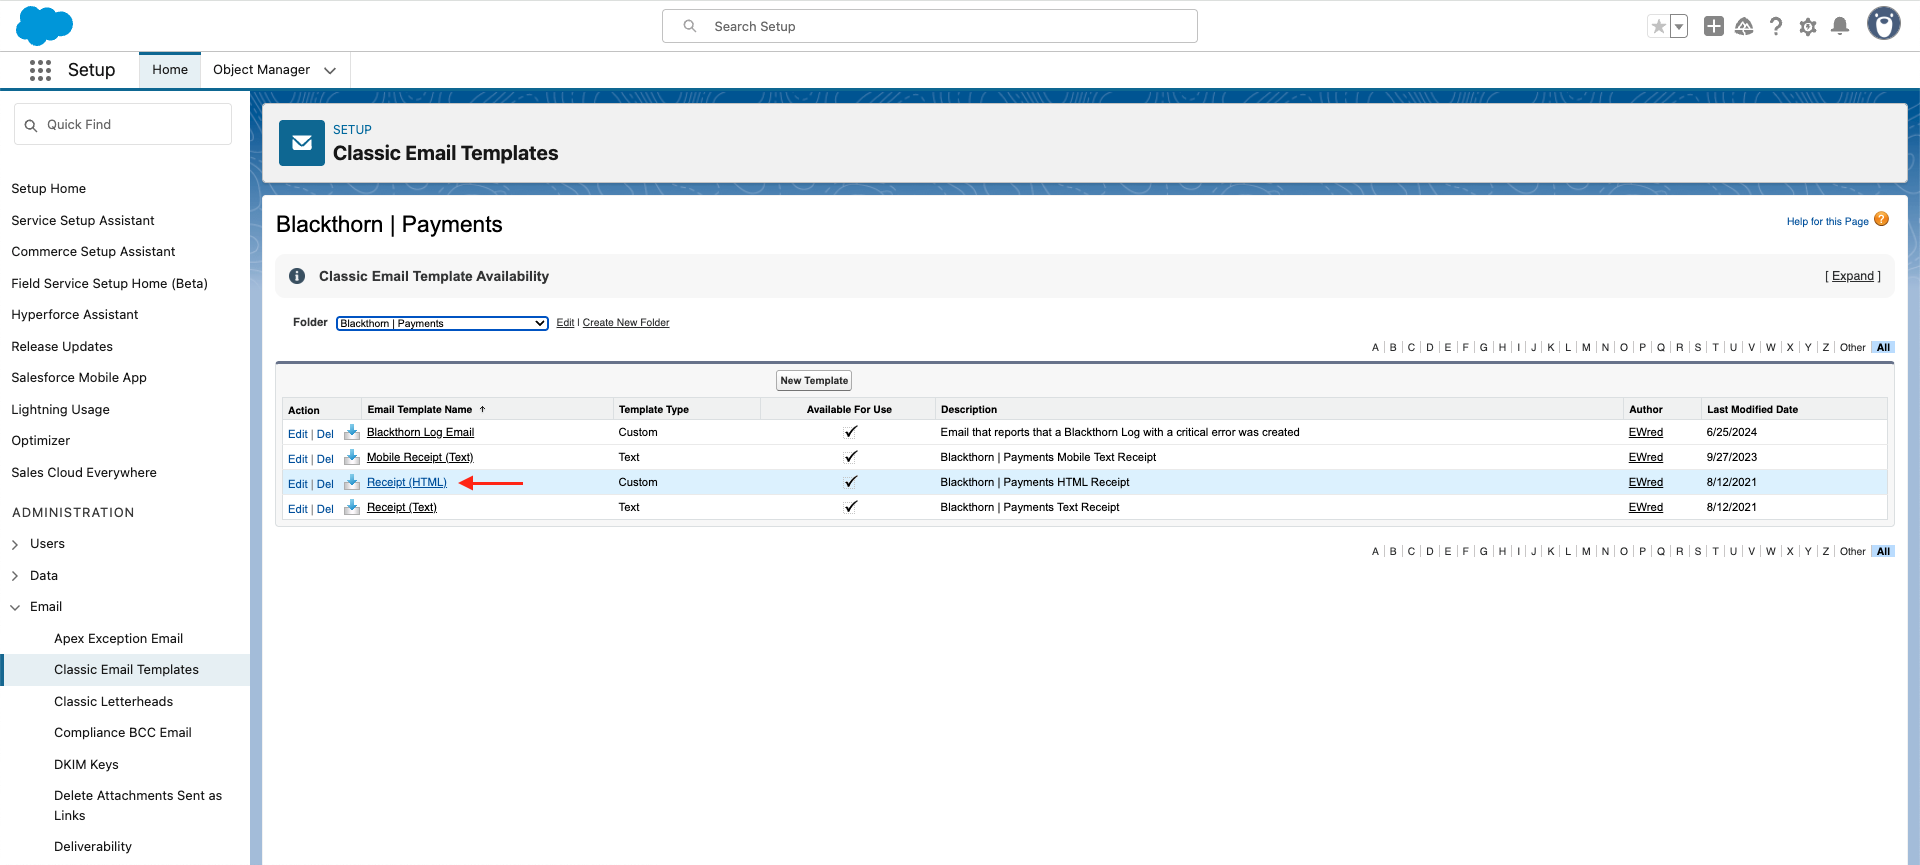Open the Blackthorn Log Email template

420,432
